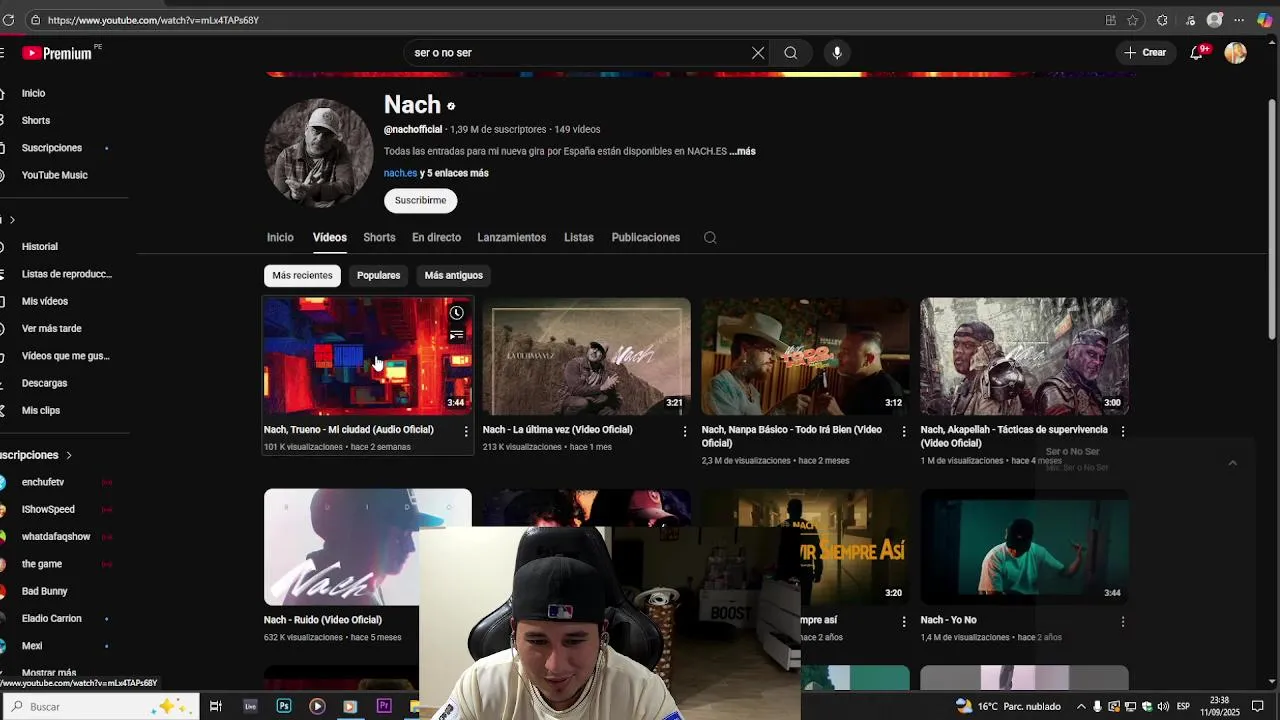The width and height of the screenshot is (1280, 720).
Task: Open the Tácticas de supervivencia video title
Action: click(1014, 436)
